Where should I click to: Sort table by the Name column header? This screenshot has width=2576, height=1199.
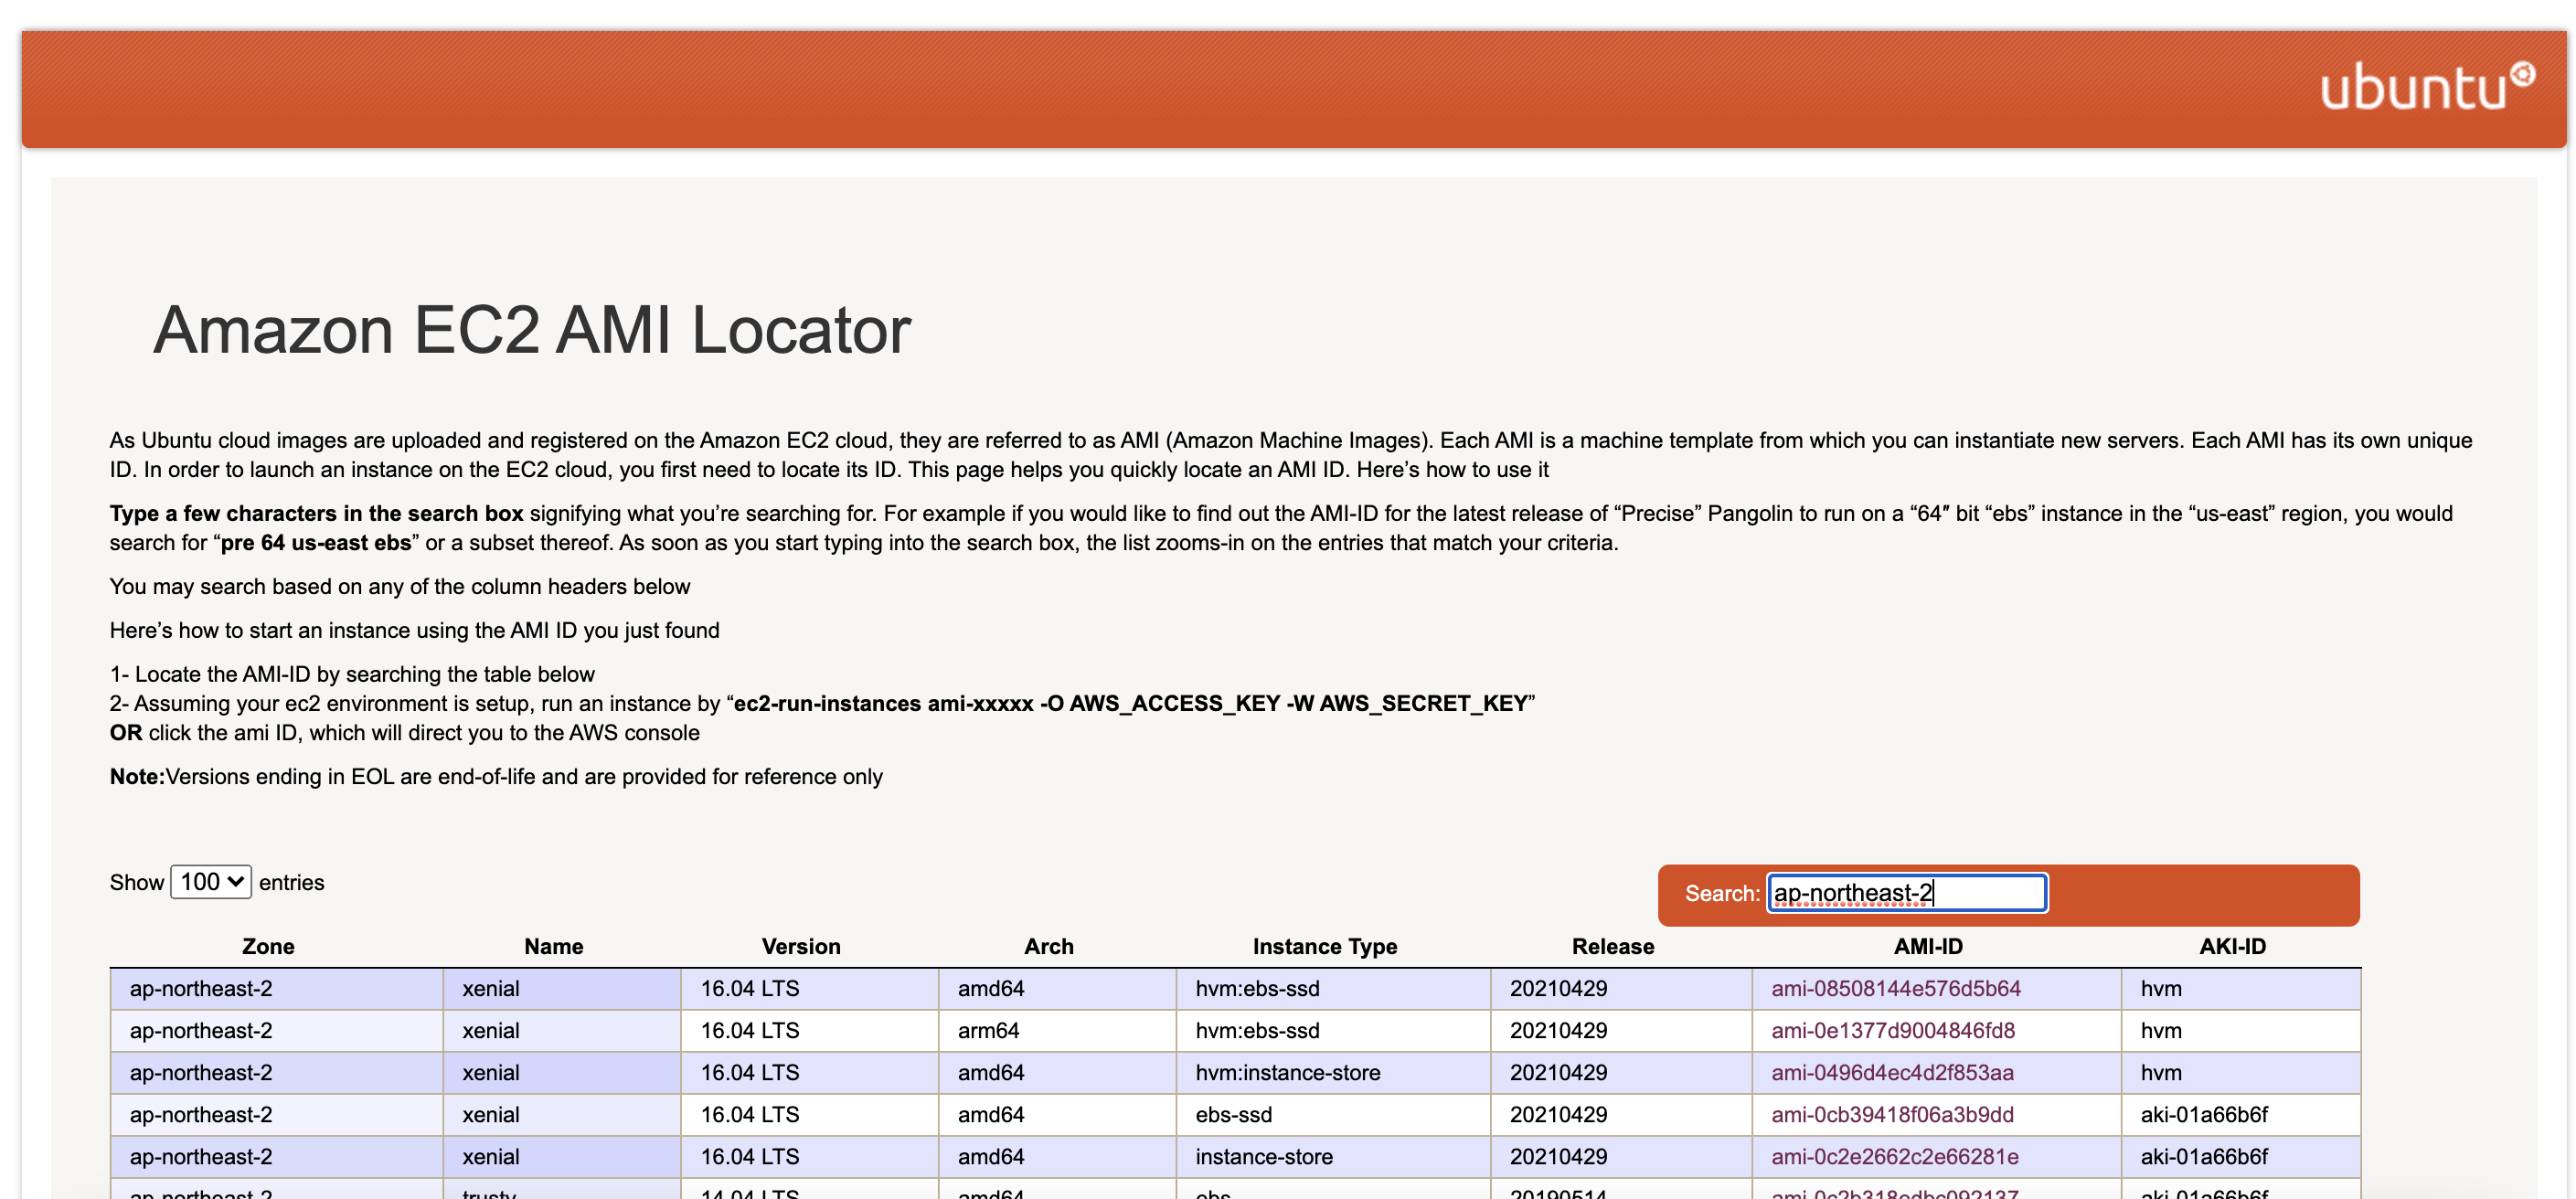point(553,946)
